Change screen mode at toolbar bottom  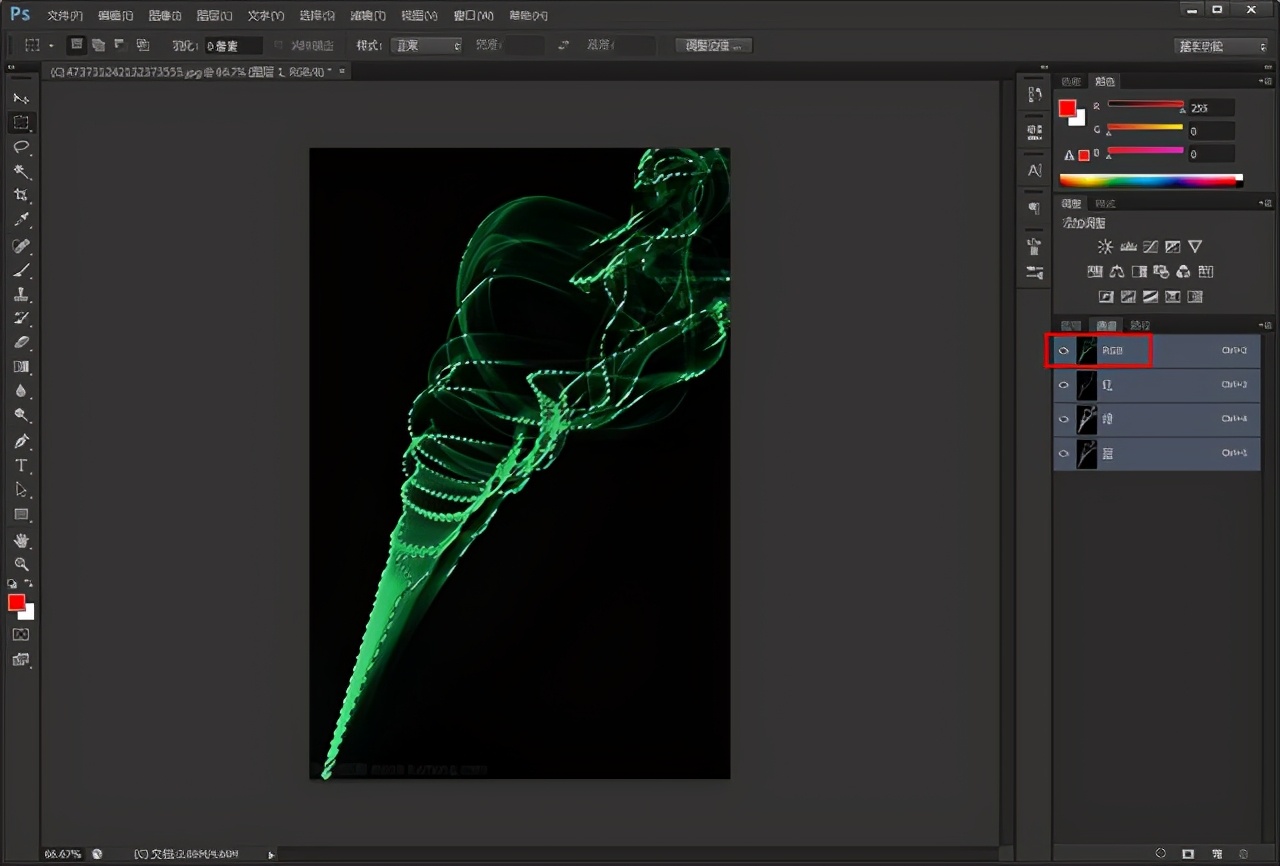point(21,659)
